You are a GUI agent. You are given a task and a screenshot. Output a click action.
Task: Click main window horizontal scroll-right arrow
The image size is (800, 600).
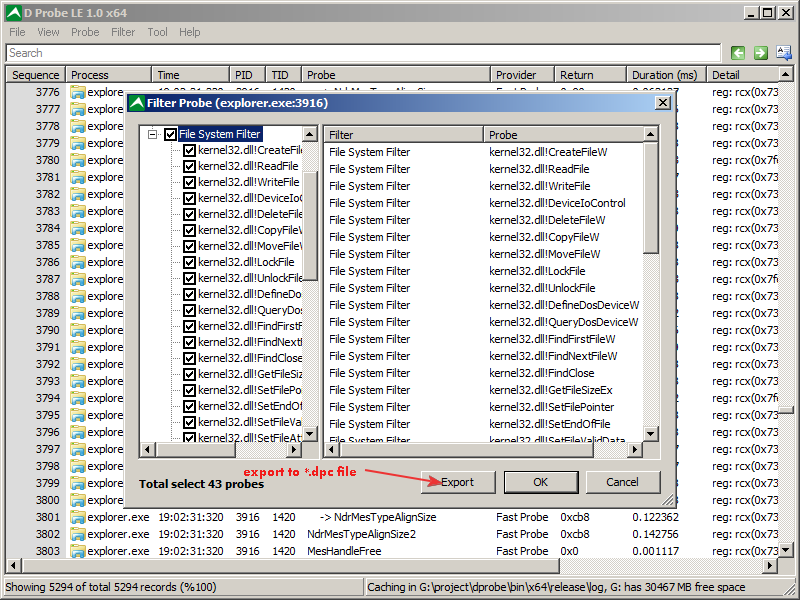[770, 565]
